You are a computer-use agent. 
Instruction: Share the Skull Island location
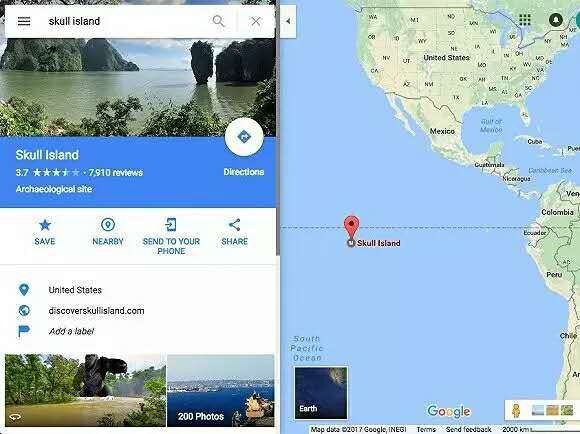(x=235, y=232)
